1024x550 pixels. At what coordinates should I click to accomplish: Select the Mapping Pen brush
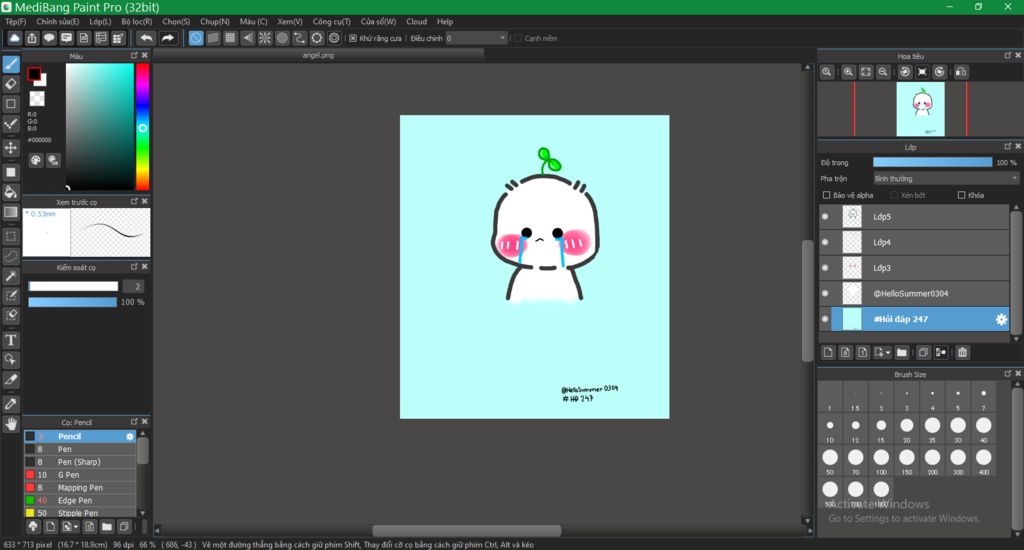(80, 488)
